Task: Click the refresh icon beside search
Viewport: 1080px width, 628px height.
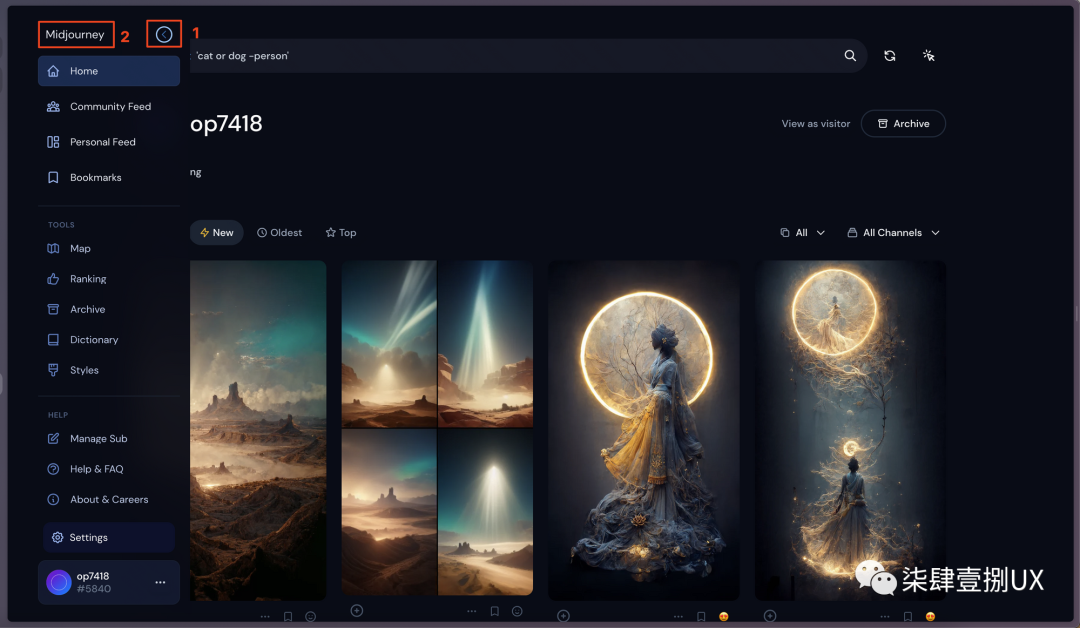Action: 890,56
